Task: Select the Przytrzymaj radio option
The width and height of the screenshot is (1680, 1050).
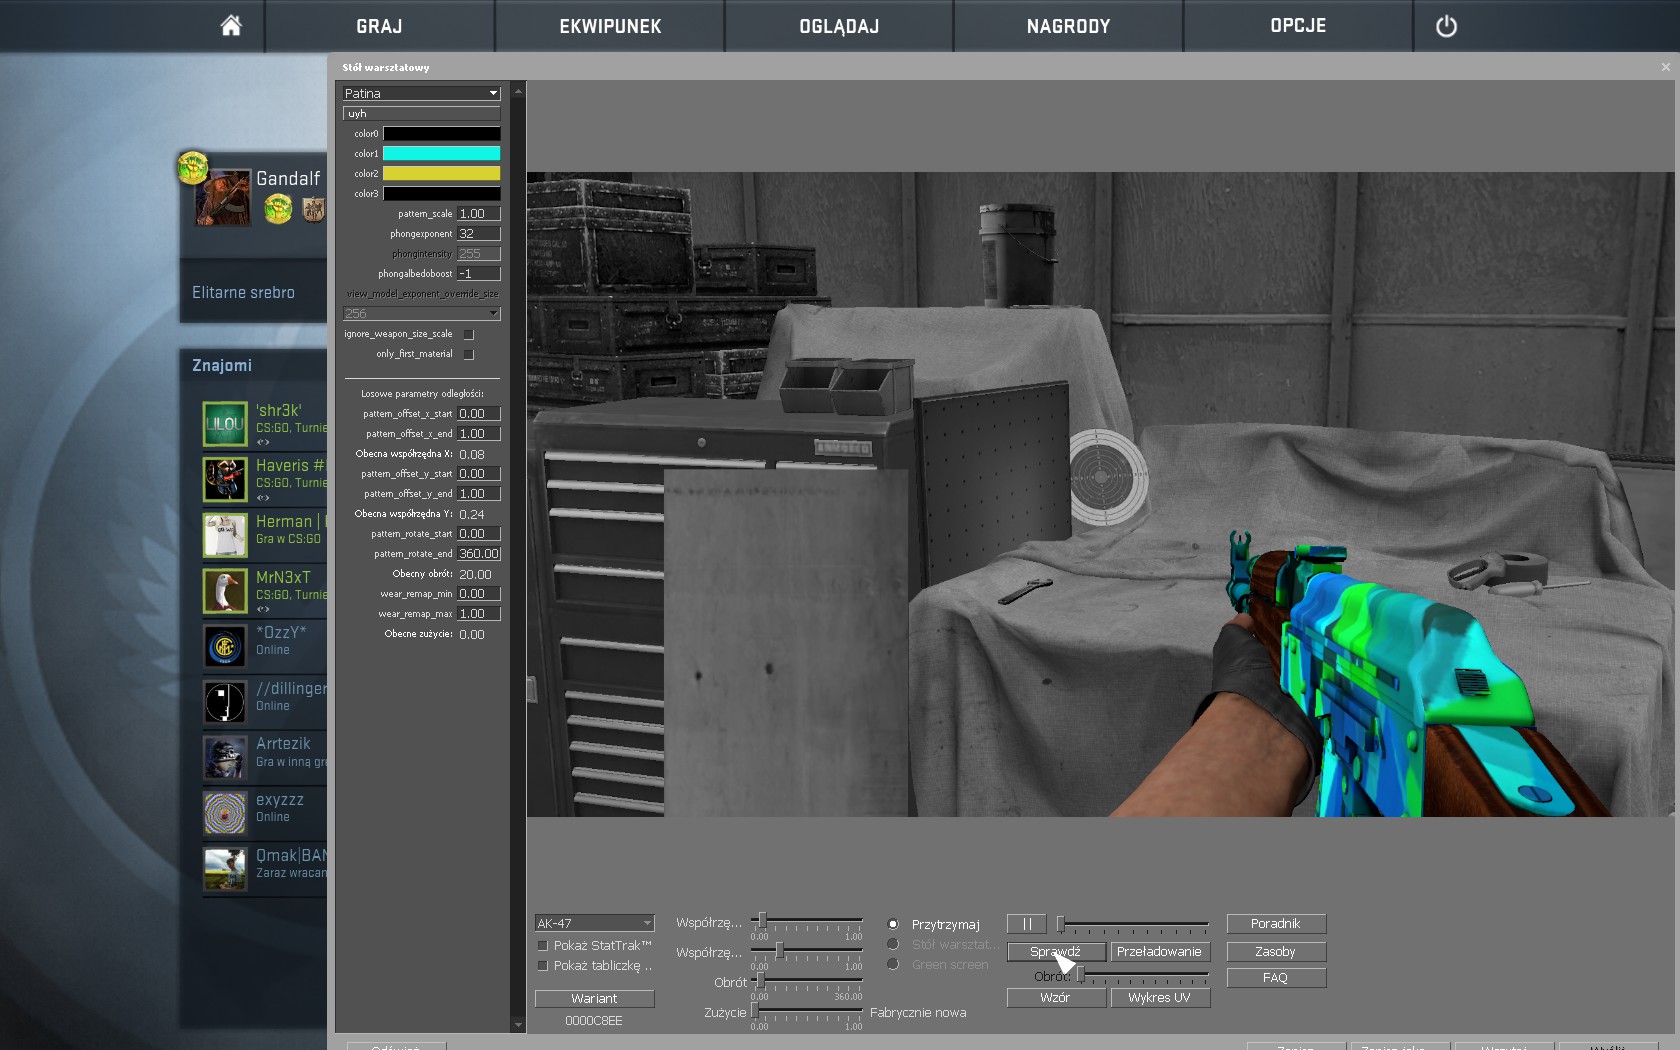Action: point(893,924)
